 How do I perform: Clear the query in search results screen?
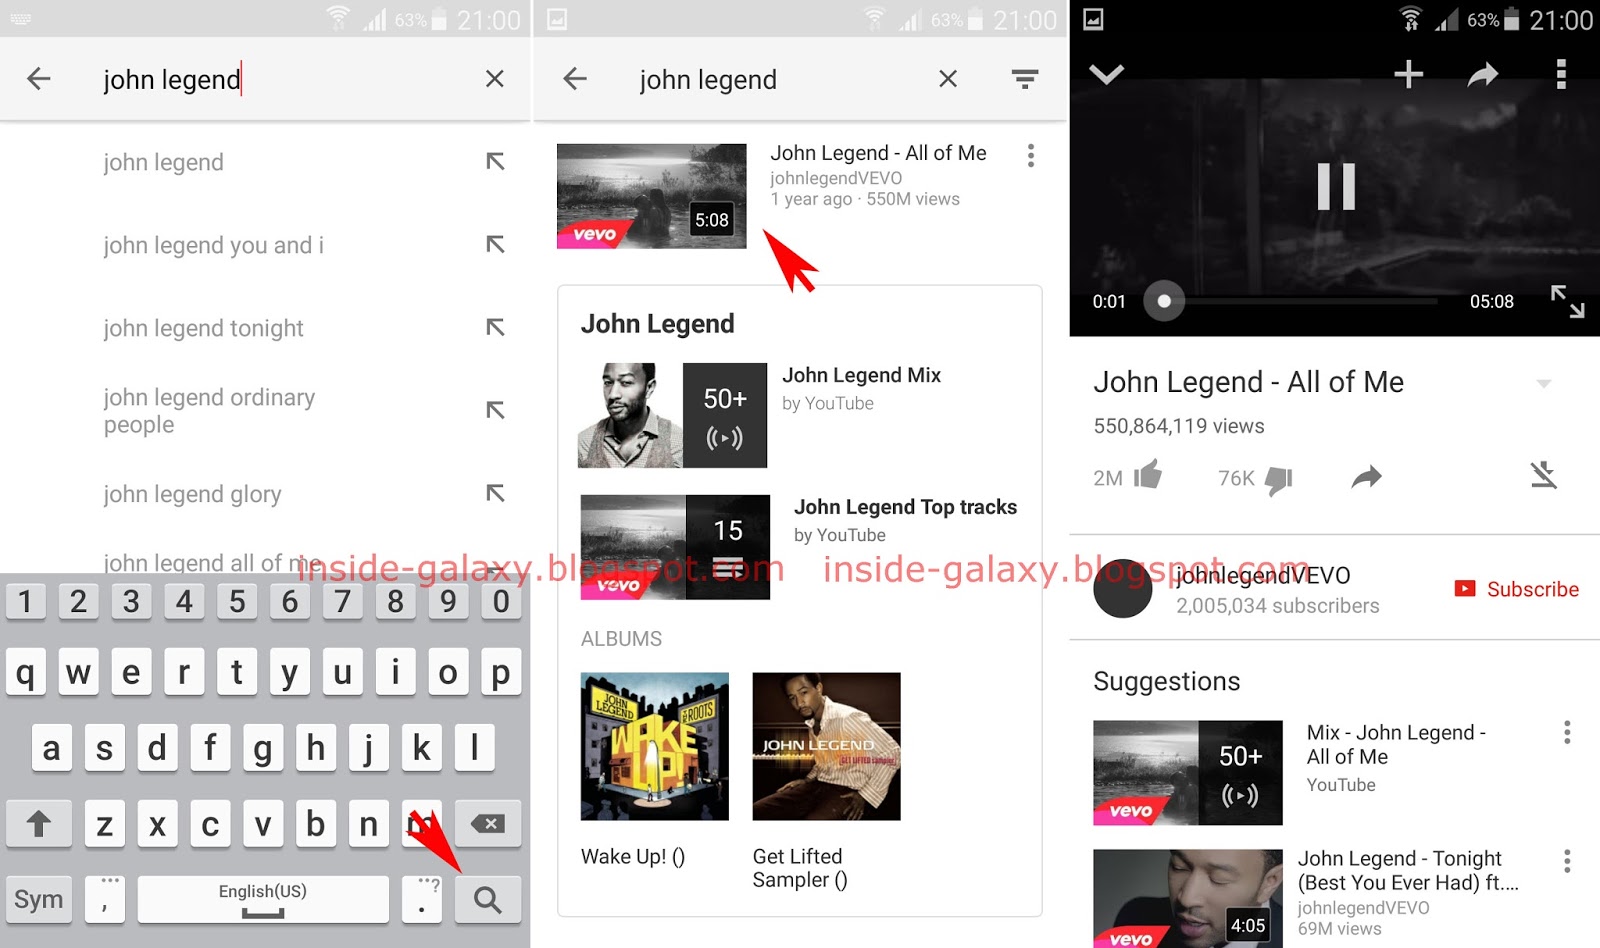coord(948,79)
